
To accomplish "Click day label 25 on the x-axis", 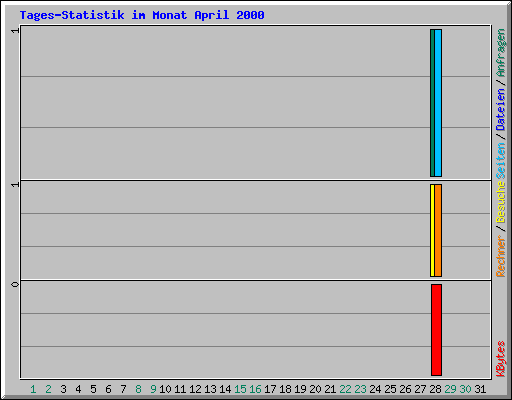I will 390,389.
